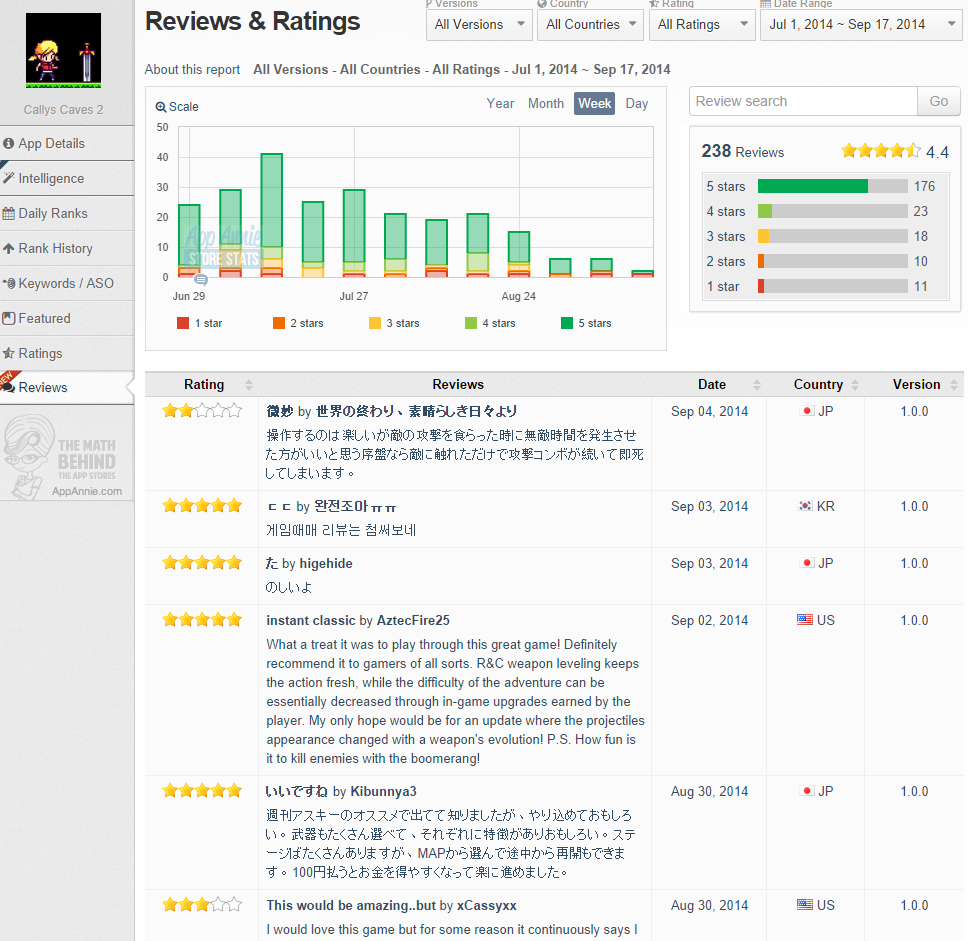Image resolution: width=968 pixels, height=941 pixels.
Task: Click the Callys Caves 2 app thumbnail
Action: pos(63,51)
